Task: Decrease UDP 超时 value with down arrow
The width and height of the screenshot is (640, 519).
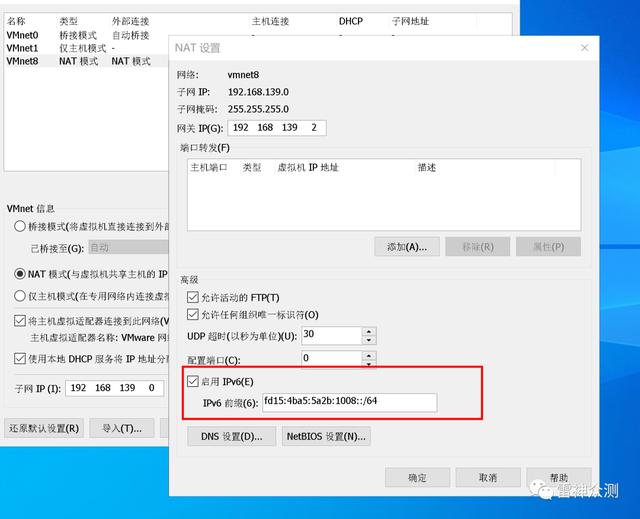Action: (369, 340)
